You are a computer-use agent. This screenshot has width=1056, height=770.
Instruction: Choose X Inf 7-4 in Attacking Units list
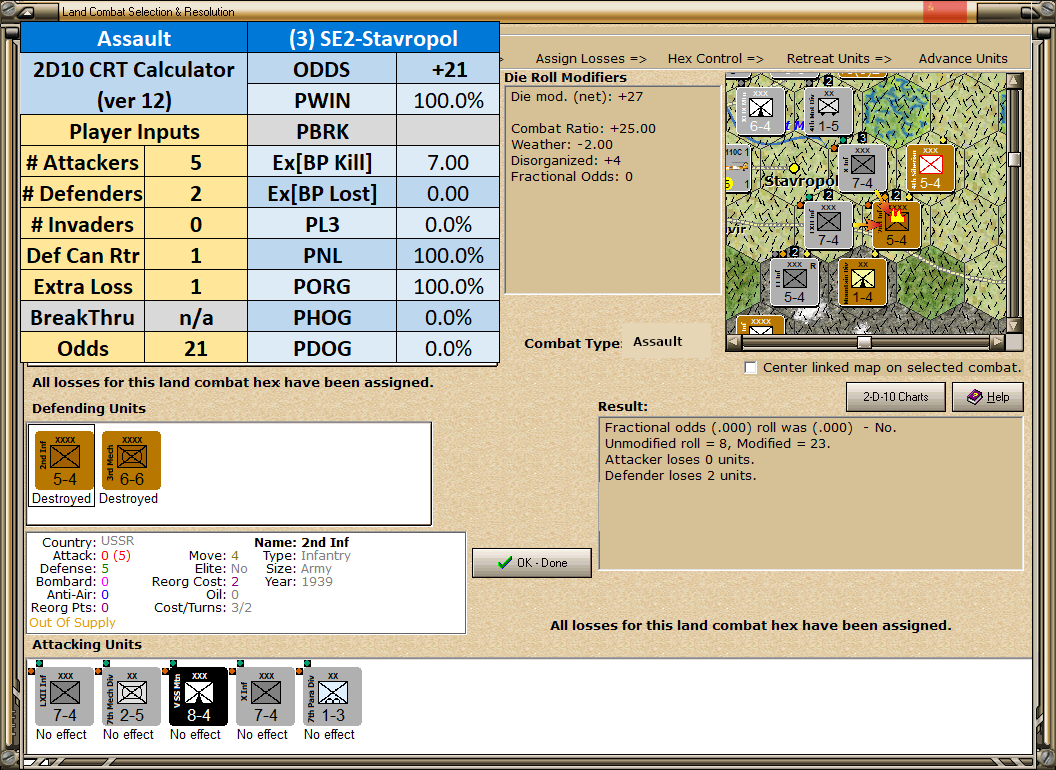click(x=265, y=697)
